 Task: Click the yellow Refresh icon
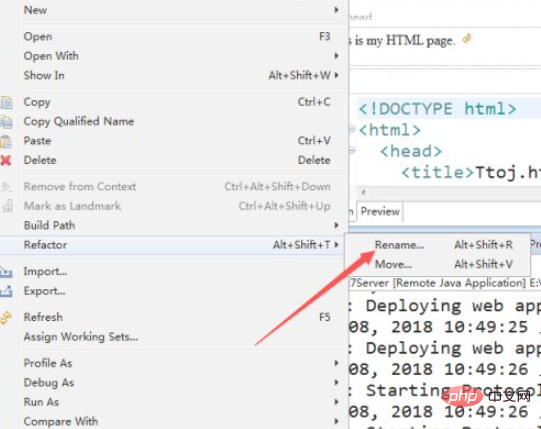coord(6,318)
